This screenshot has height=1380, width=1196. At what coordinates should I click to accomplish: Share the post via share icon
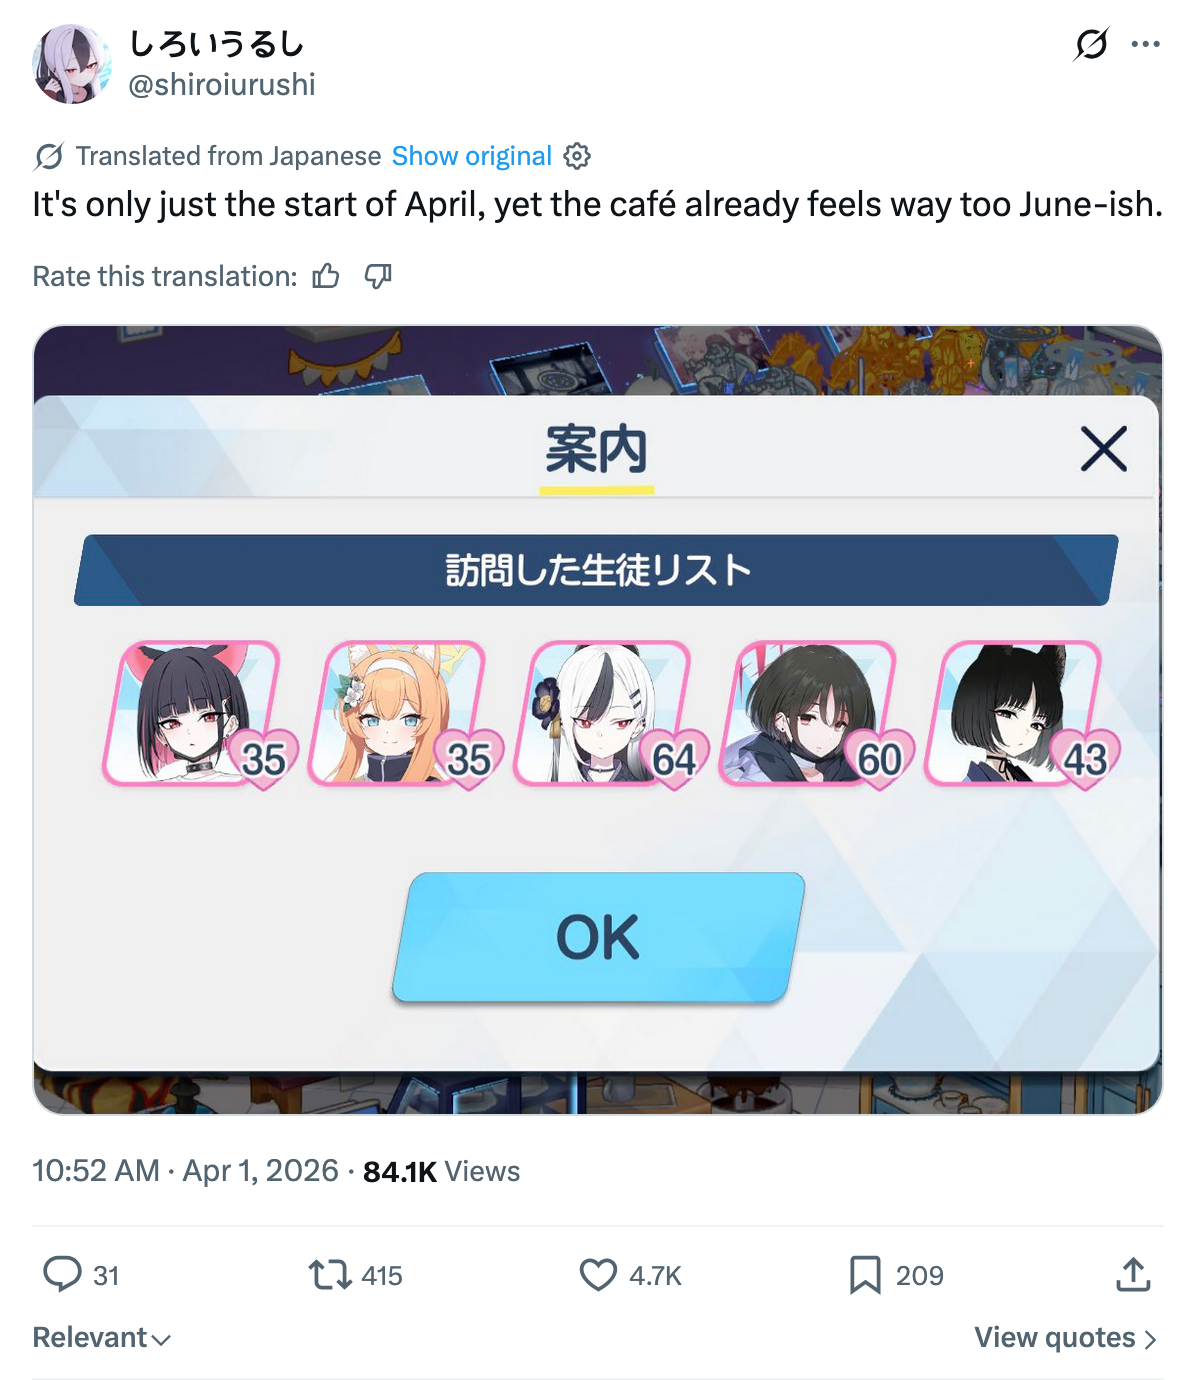click(x=1133, y=1274)
